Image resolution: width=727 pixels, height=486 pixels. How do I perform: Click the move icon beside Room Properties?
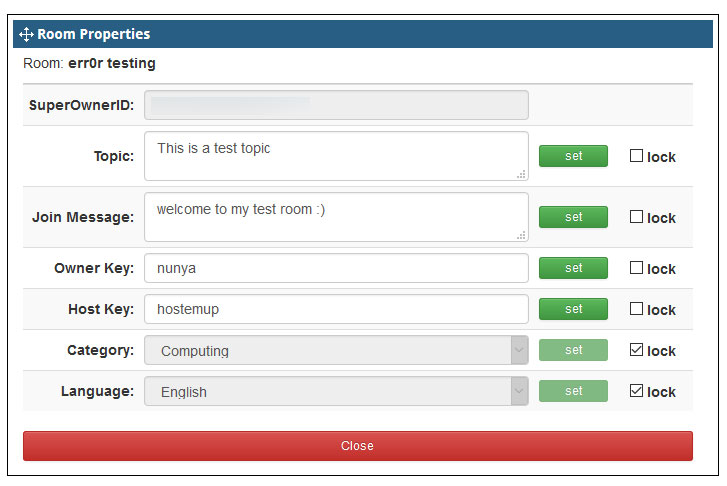click(26, 34)
